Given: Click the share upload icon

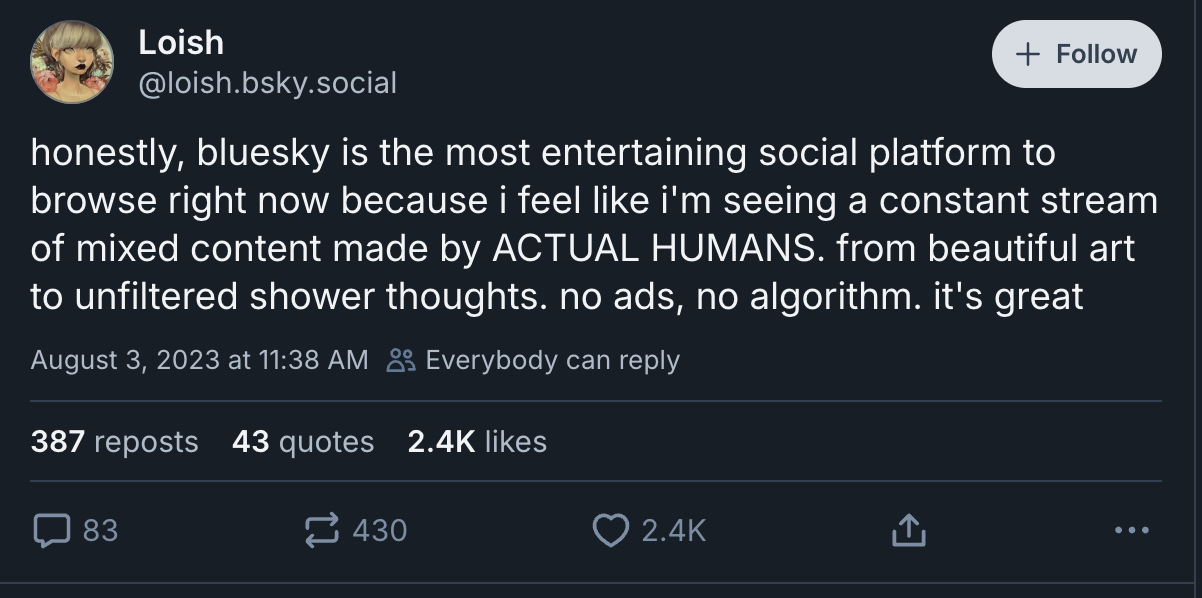Looking at the screenshot, I should [x=908, y=531].
